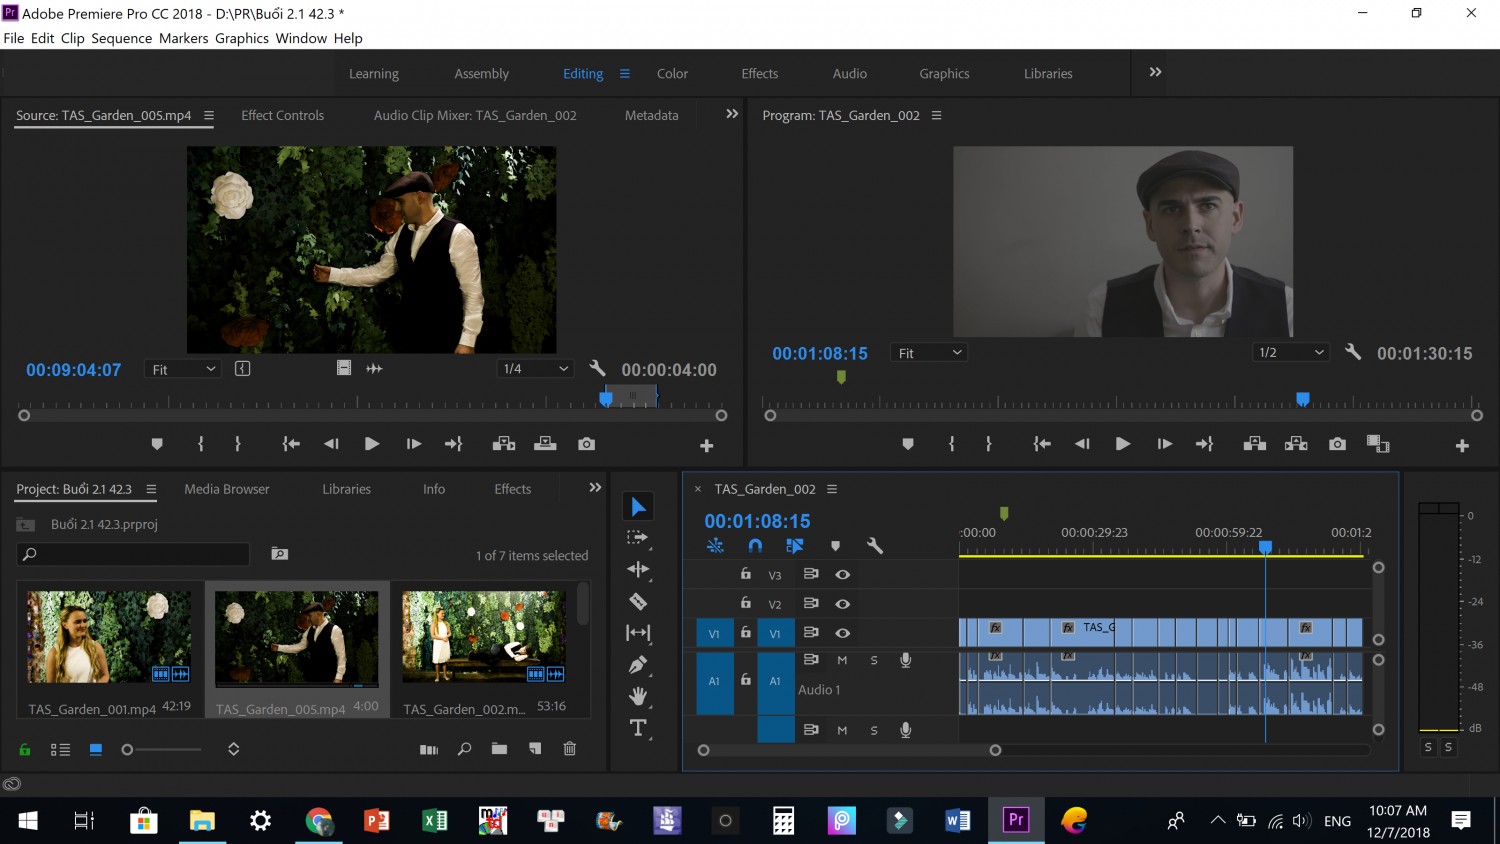Image resolution: width=1500 pixels, height=844 pixels.
Task: Switch to Color workspace
Action: click(672, 74)
